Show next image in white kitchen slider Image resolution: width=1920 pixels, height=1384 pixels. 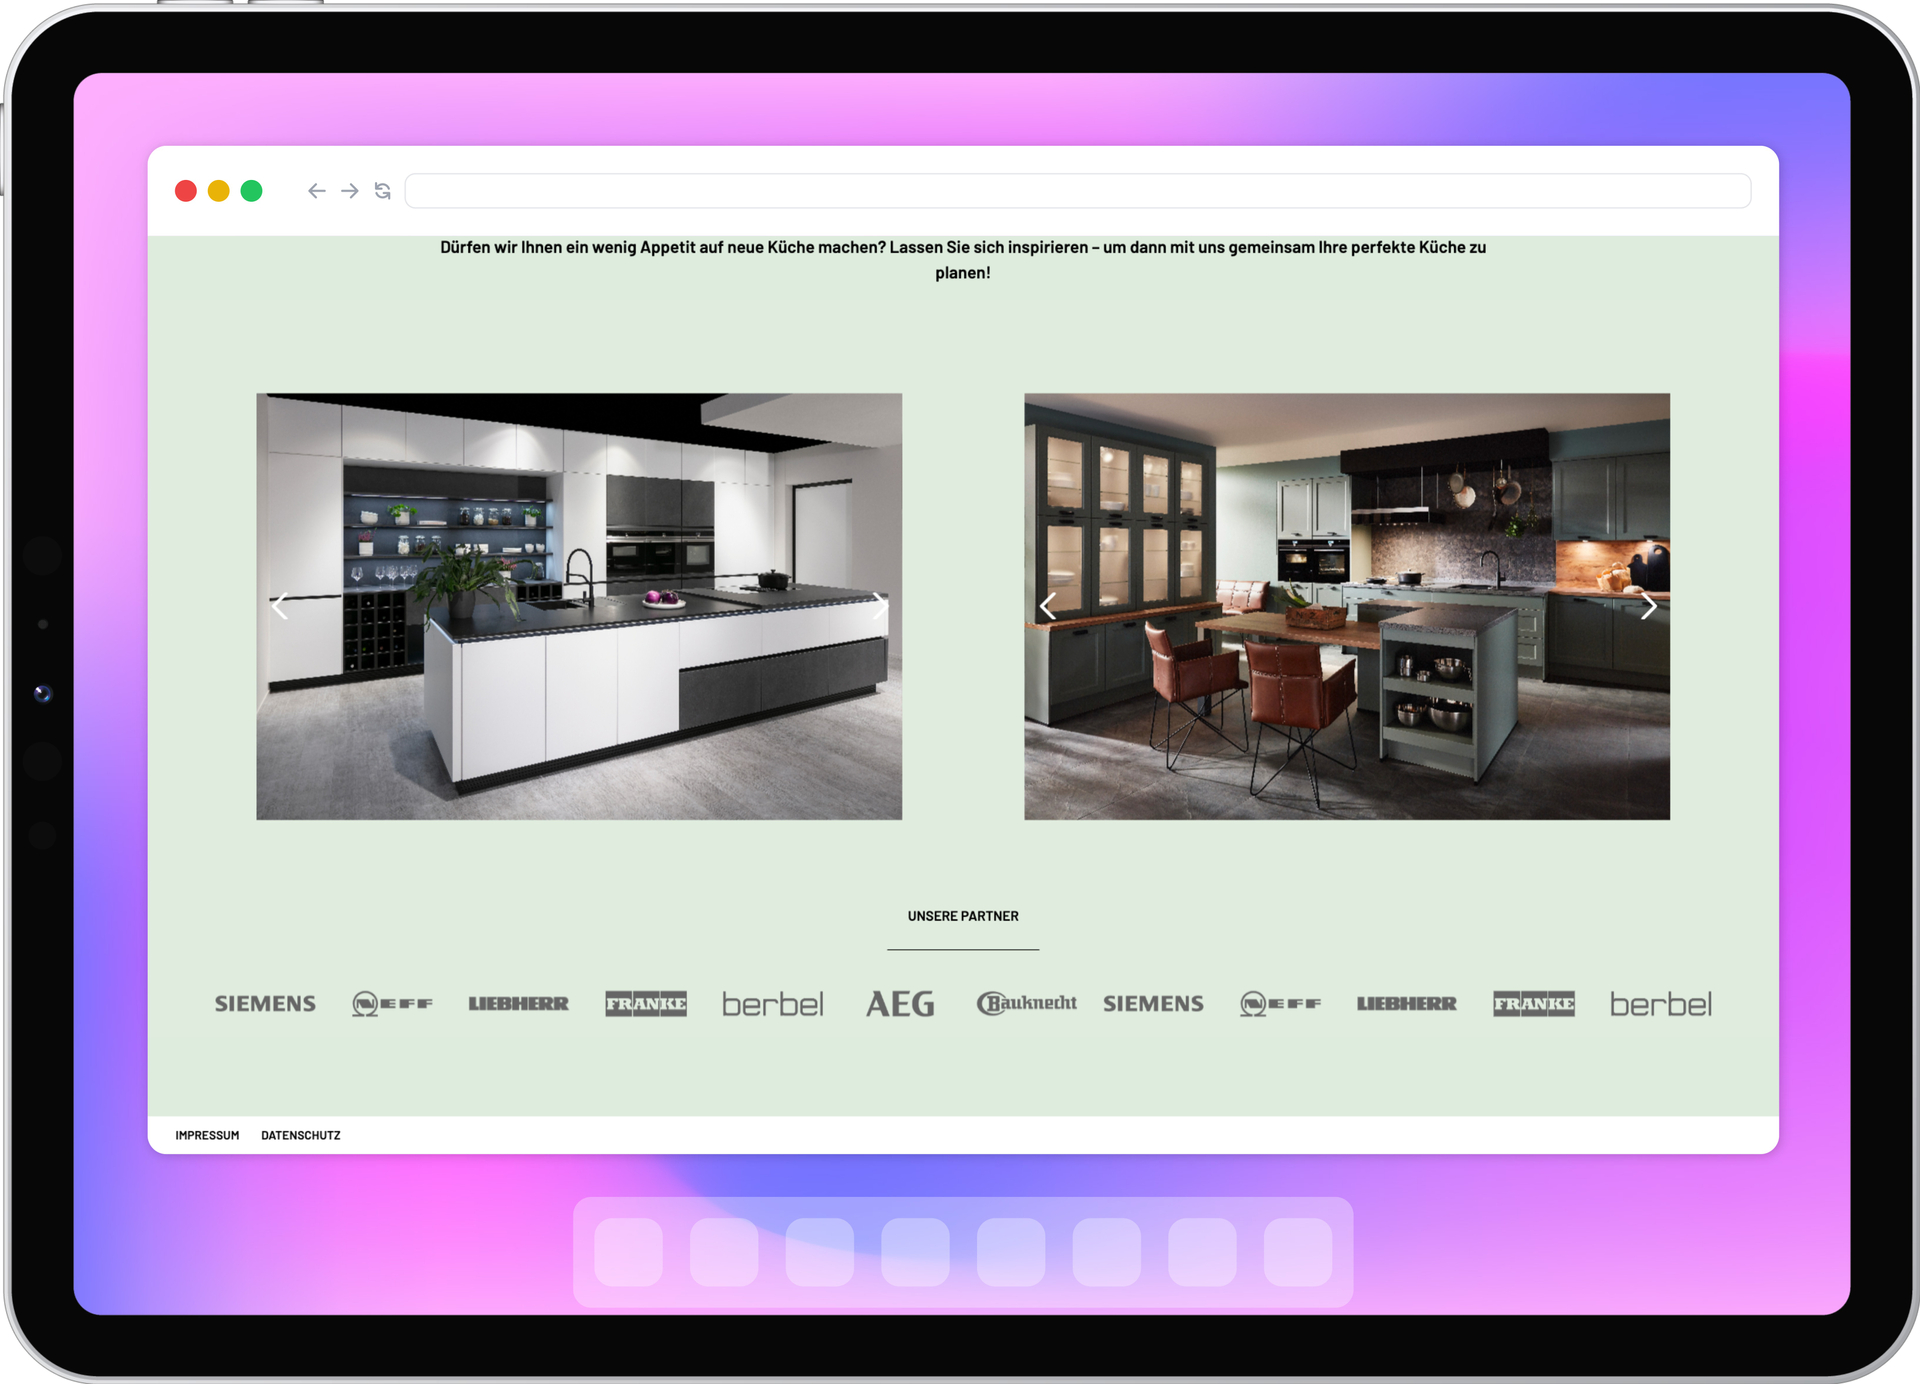878,606
